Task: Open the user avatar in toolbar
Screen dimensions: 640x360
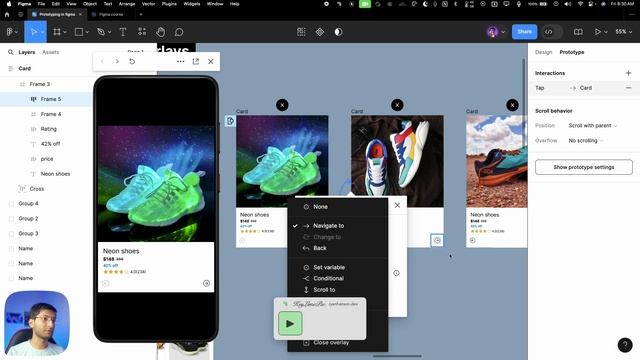Action: coord(493,32)
